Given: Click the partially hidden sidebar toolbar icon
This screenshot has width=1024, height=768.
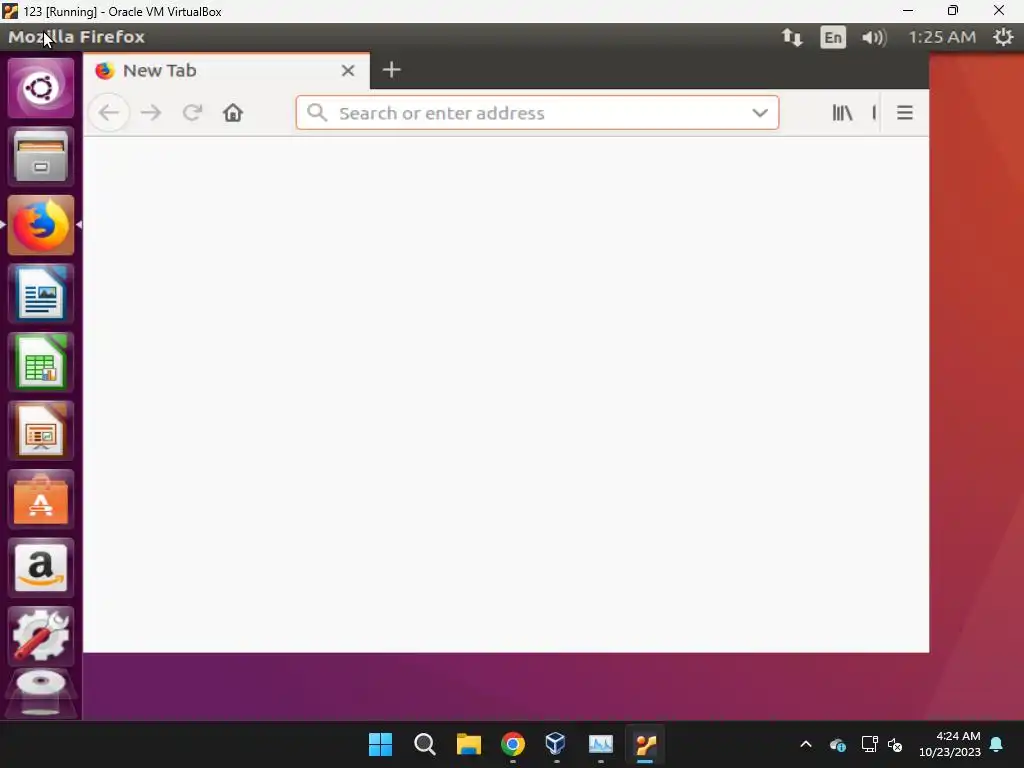Looking at the screenshot, I should point(874,112).
